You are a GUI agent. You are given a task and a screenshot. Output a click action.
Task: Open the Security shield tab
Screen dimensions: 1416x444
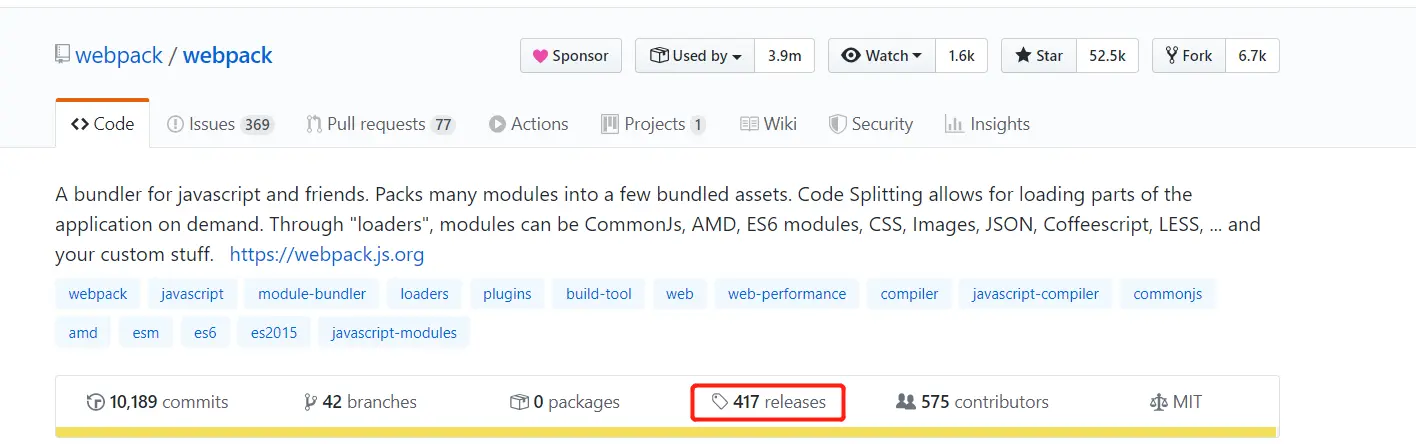pyautogui.click(x=871, y=124)
